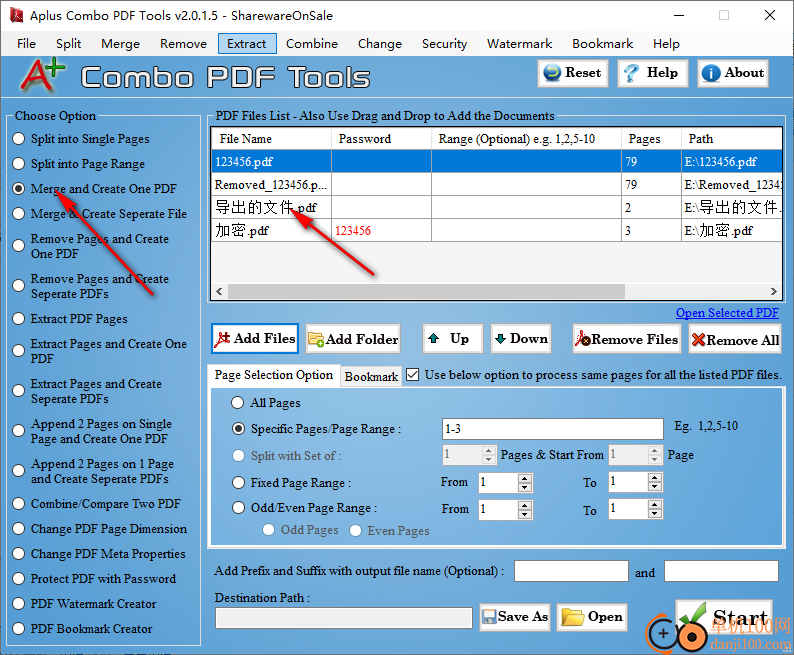Screen dimensions: 794x655
Task: Select the 加密.pdf file row
Action: tap(496, 231)
